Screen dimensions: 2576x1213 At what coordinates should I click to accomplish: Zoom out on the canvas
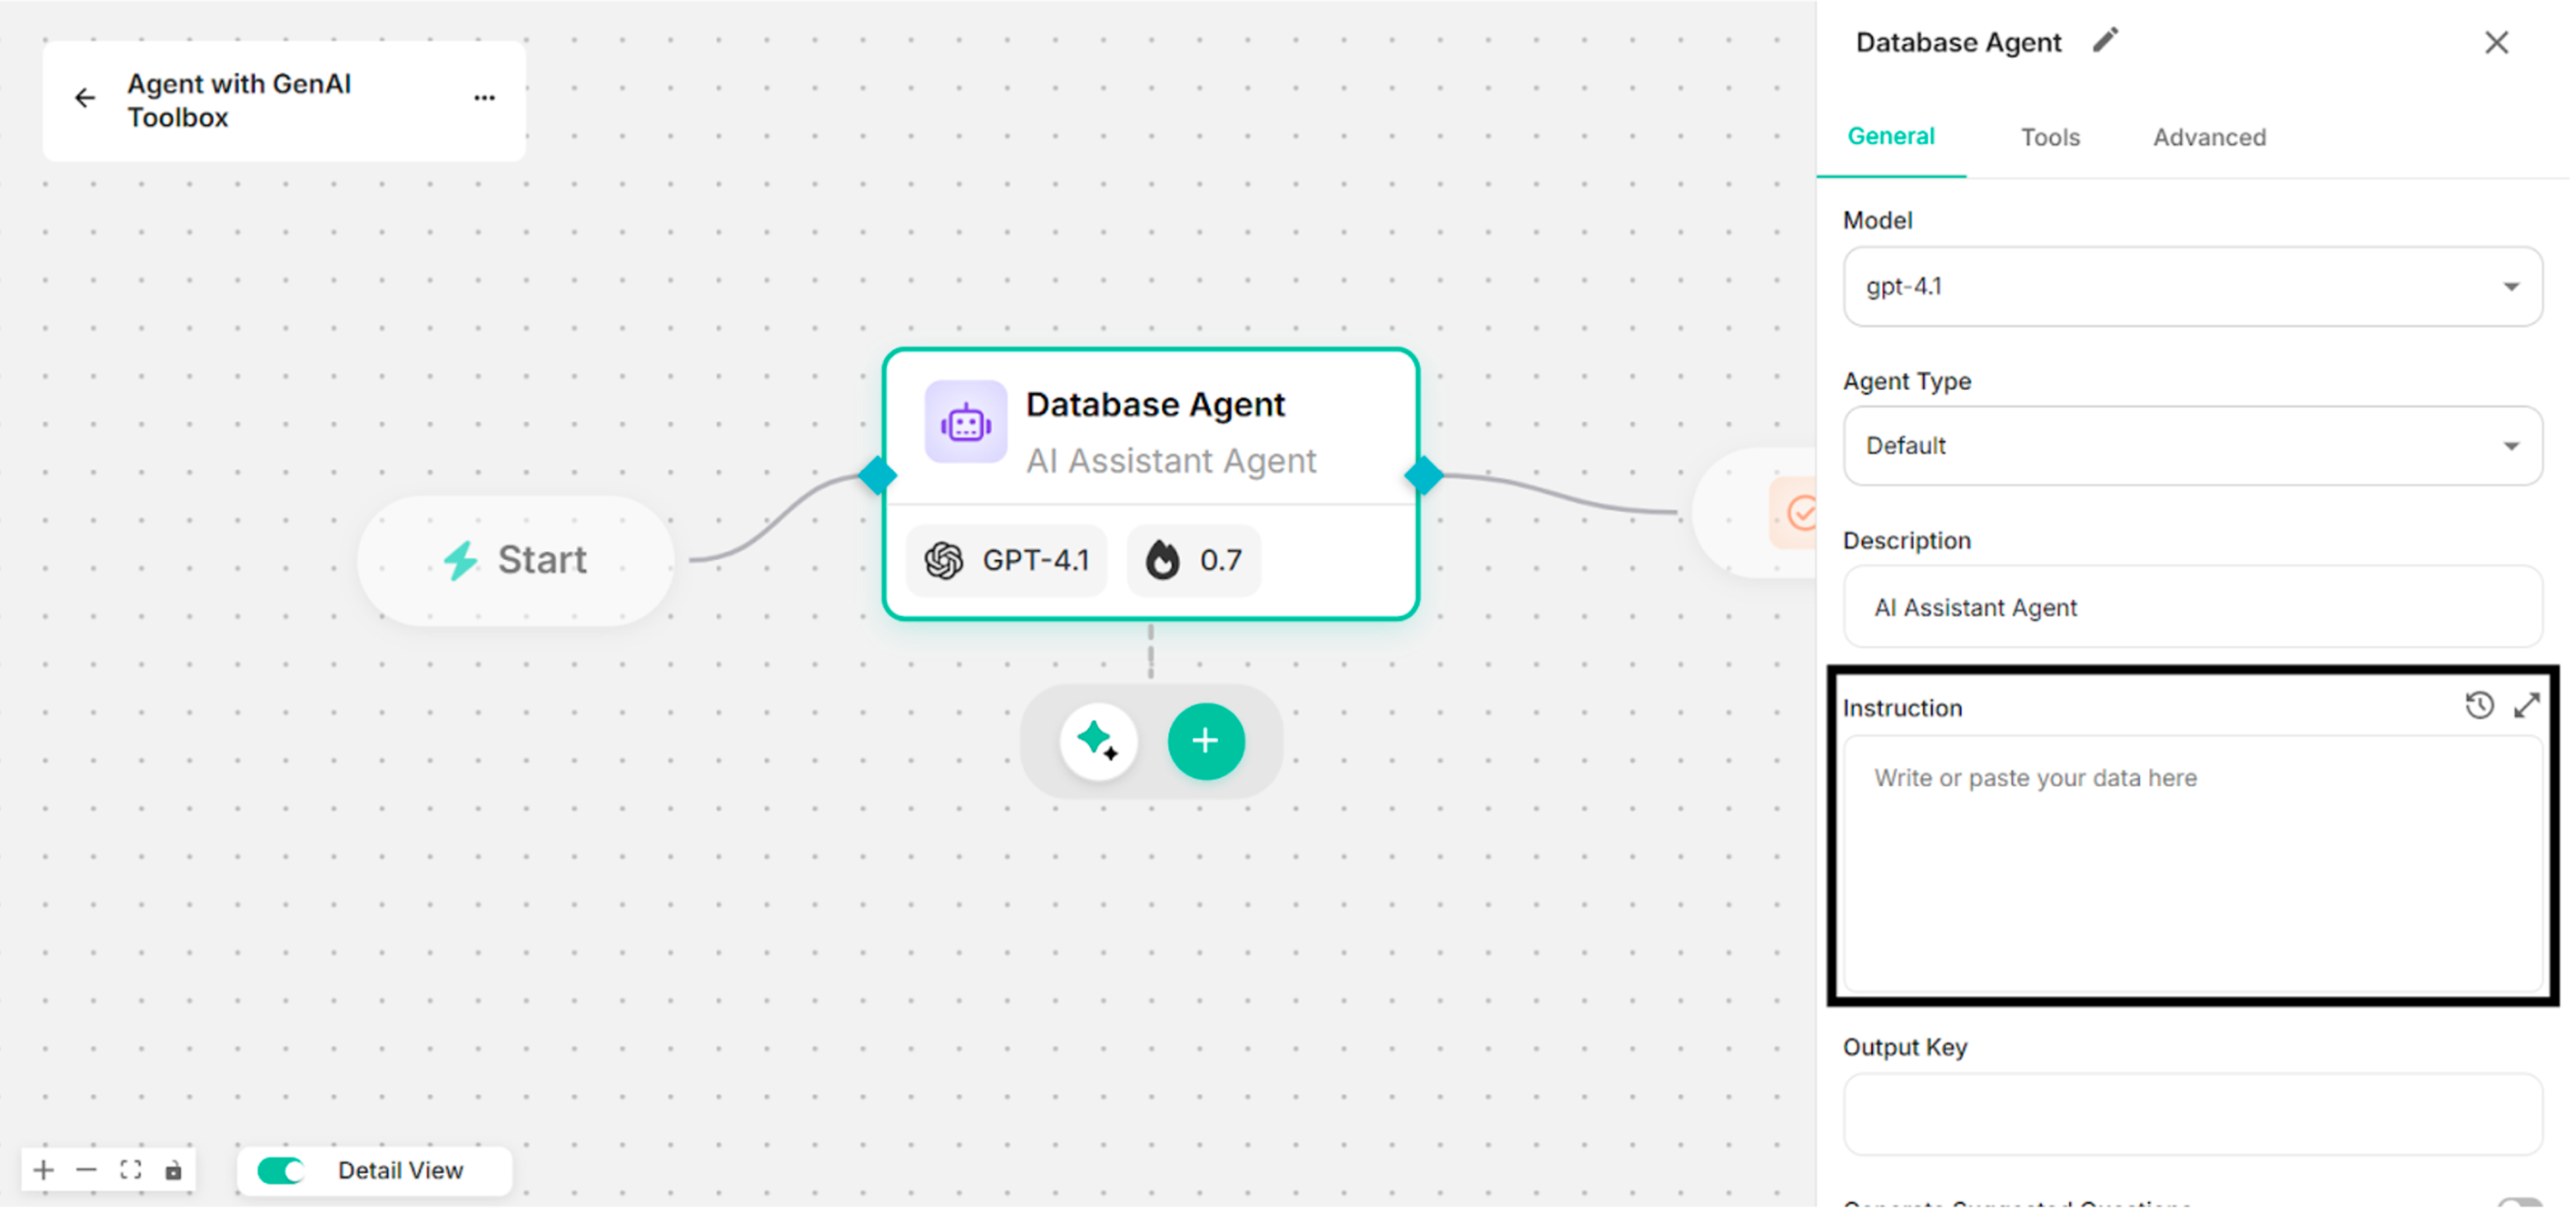point(87,1170)
